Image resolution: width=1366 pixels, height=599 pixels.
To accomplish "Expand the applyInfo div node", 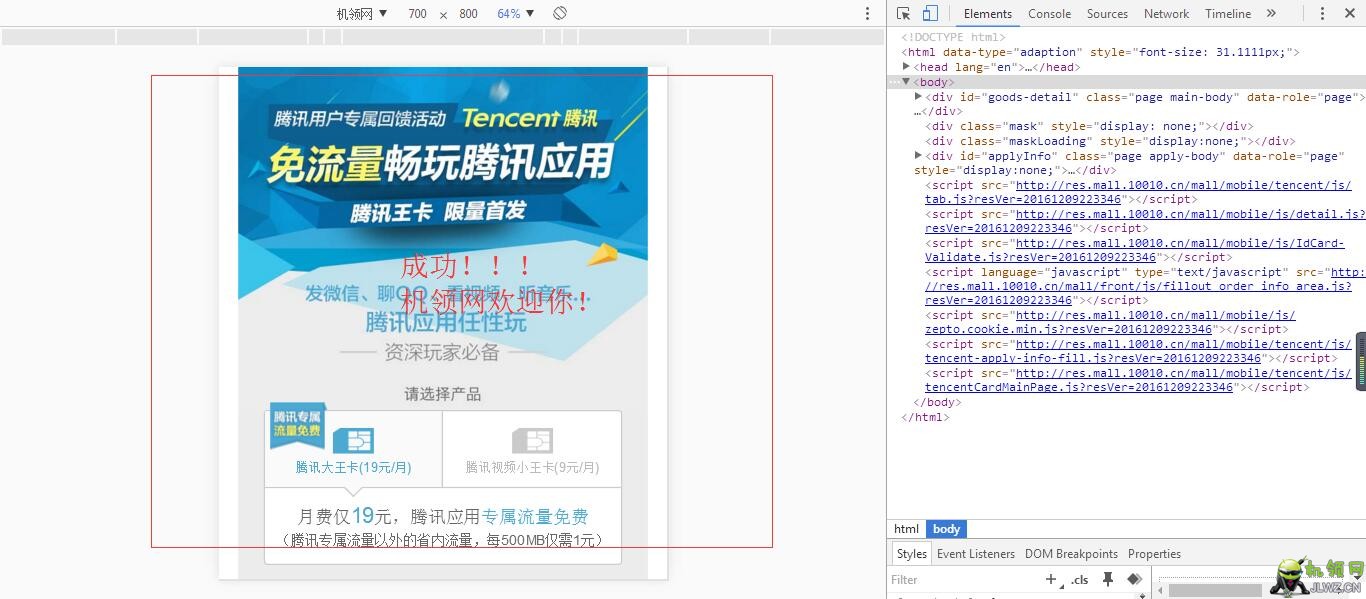I will [x=918, y=156].
